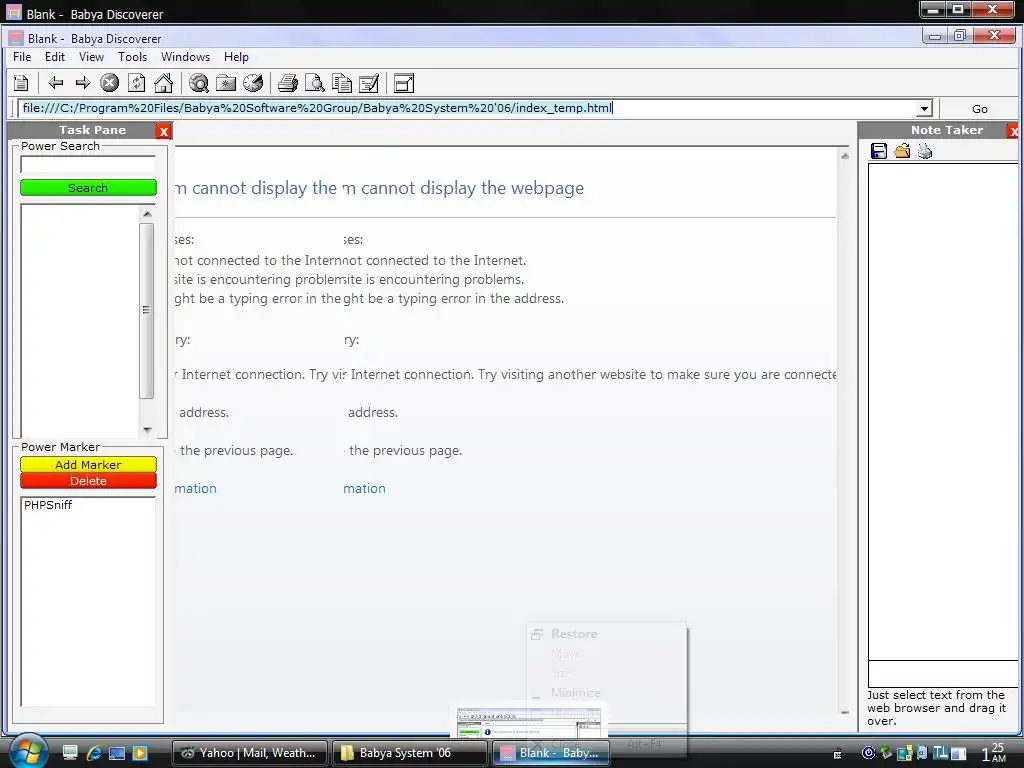Open history via the clock icon
This screenshot has height=768, width=1024.
253,83
